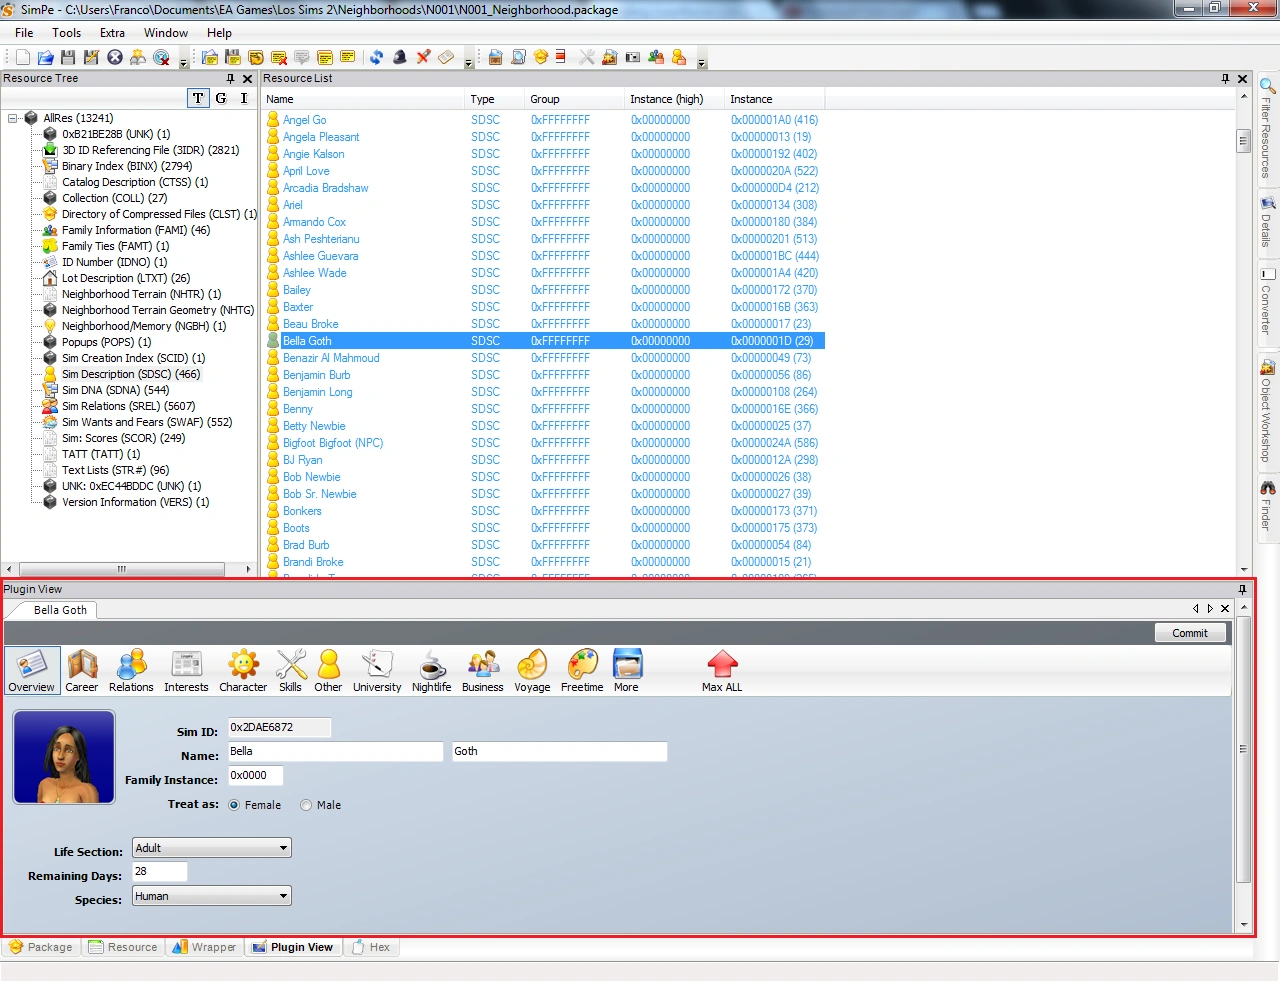Select Sim Description (SDSC) tree item

point(131,374)
